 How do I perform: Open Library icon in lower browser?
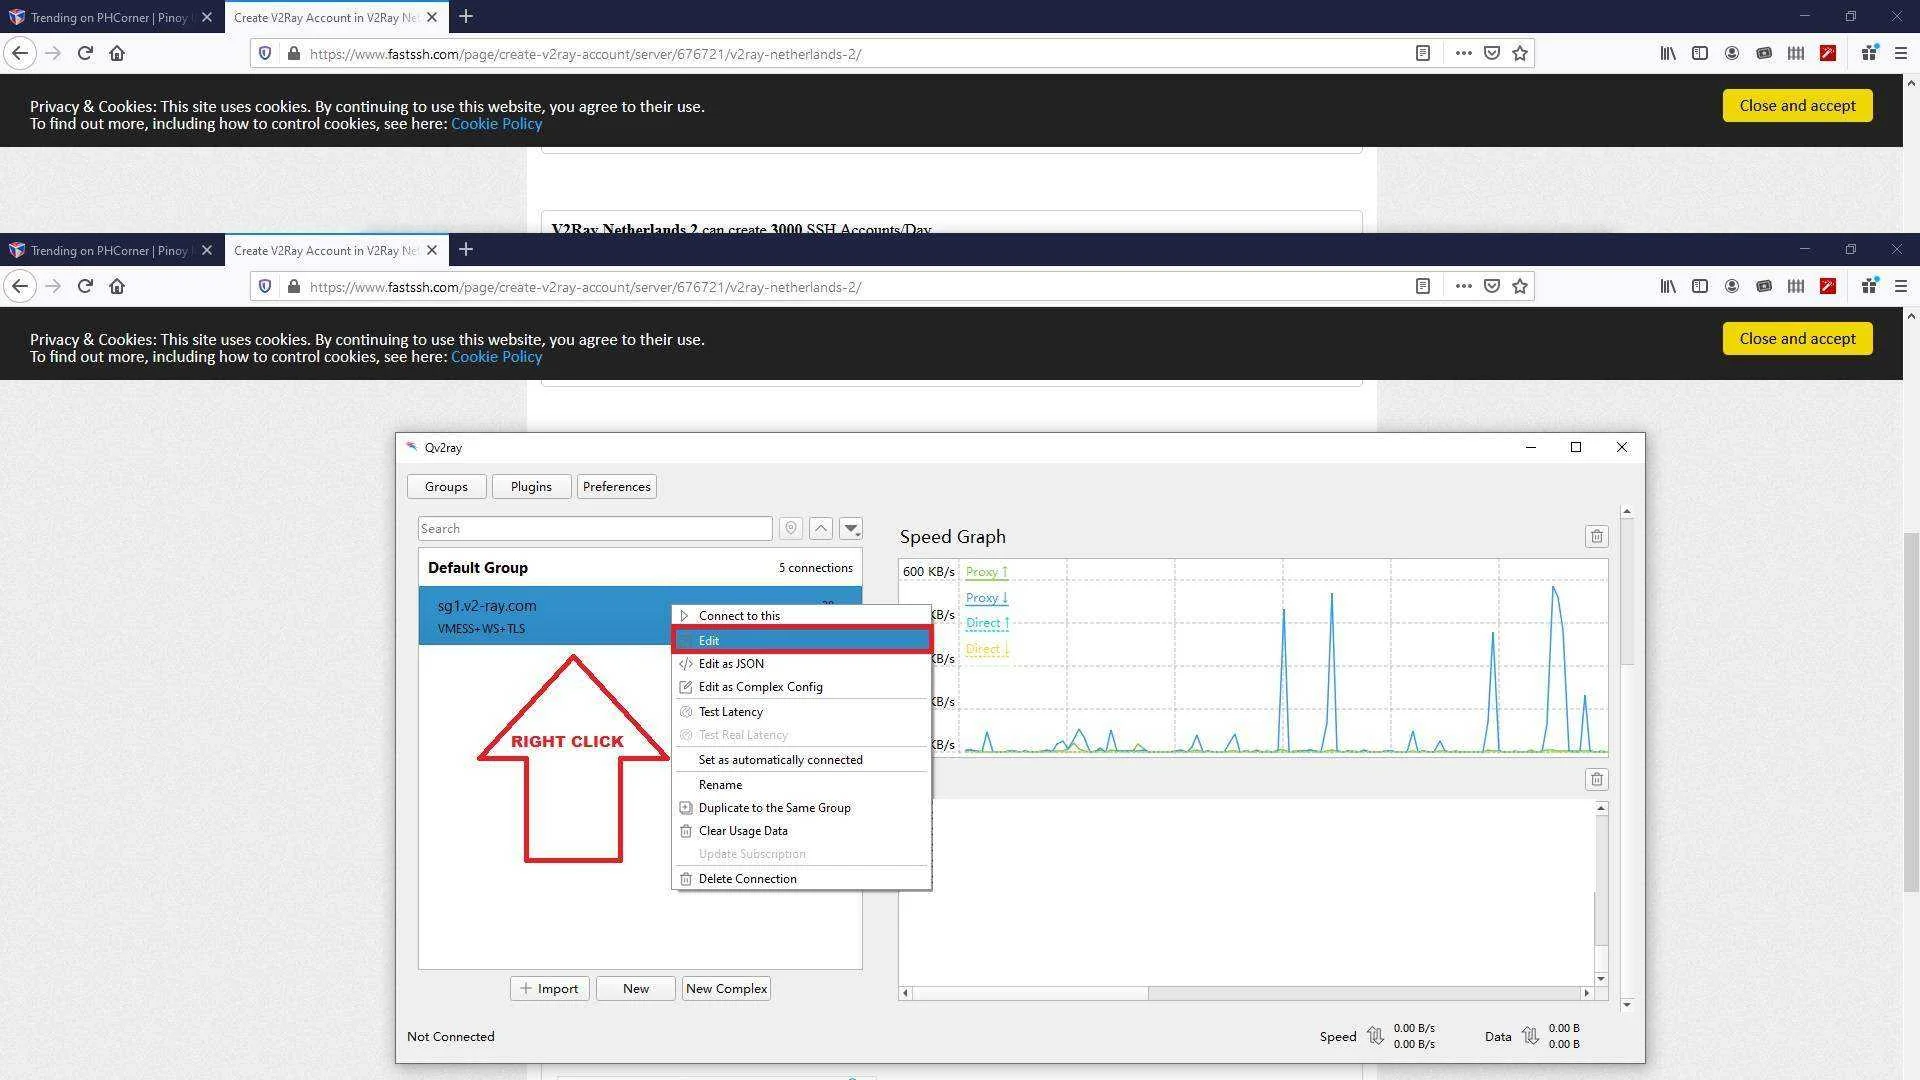pyautogui.click(x=1668, y=287)
